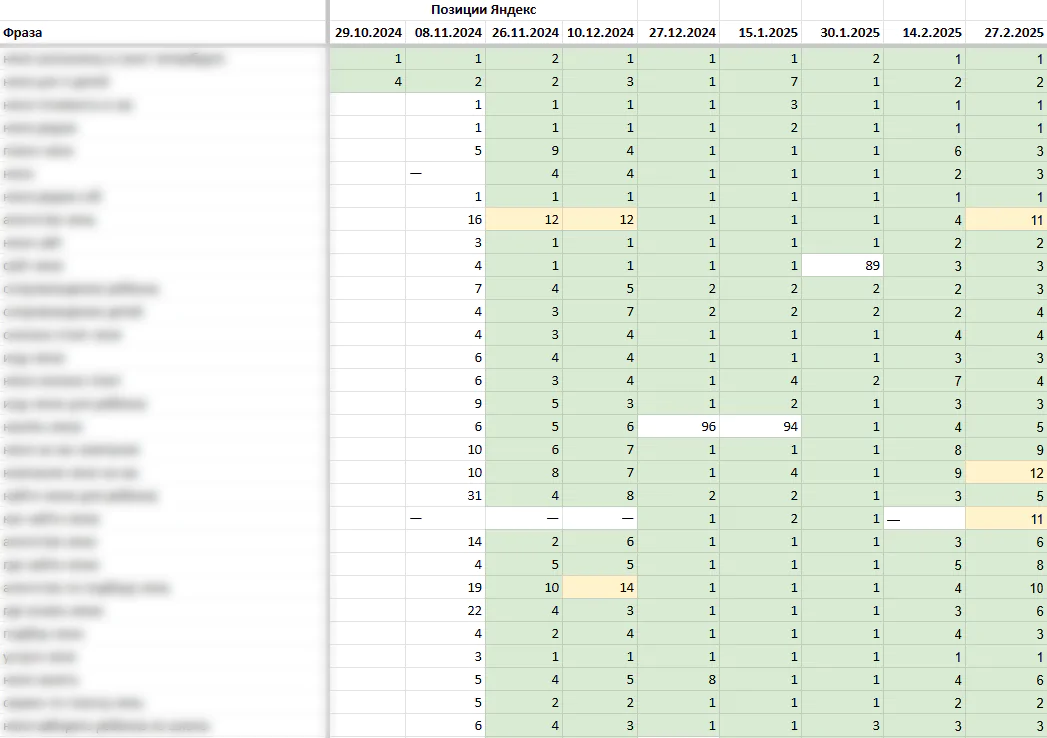Select the cell with value 89

[842, 266]
